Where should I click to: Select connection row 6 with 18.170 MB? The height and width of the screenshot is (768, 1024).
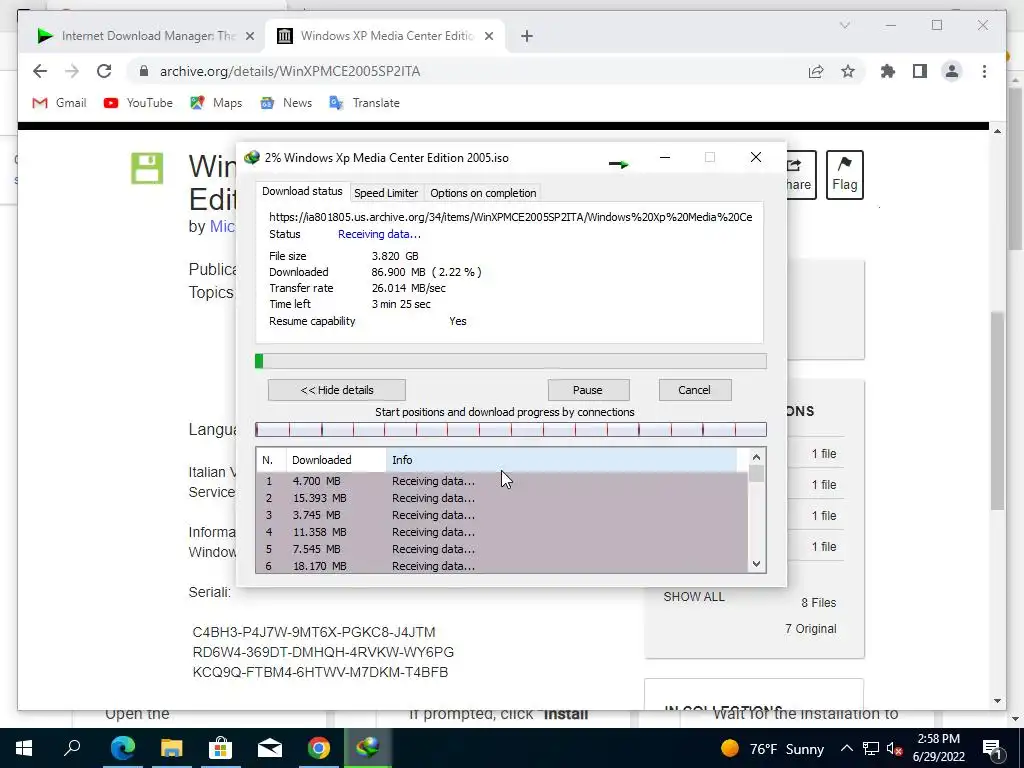click(502, 566)
